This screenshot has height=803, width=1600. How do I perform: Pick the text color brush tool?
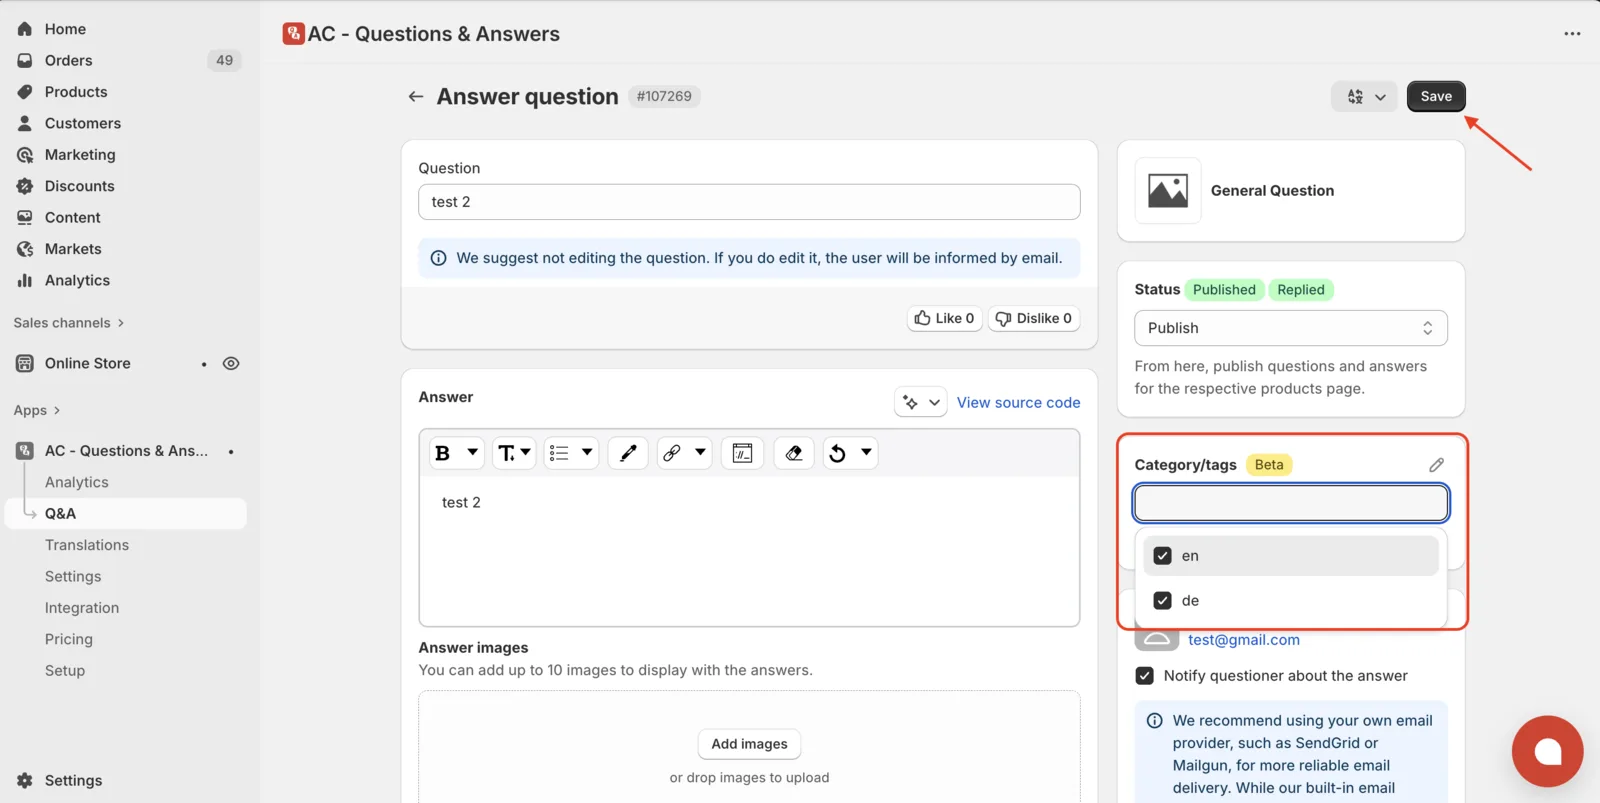pyautogui.click(x=628, y=453)
